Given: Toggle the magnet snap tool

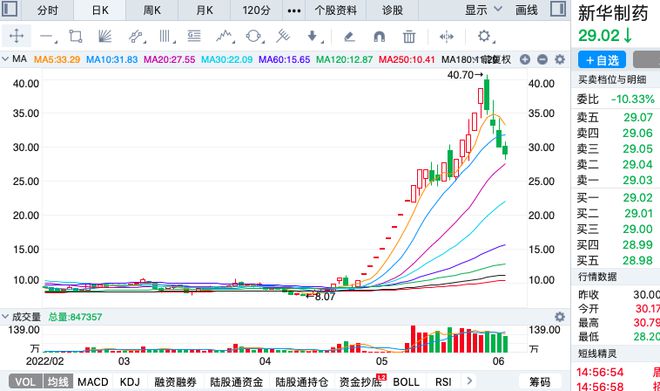Looking at the screenshot, I should [x=379, y=37].
